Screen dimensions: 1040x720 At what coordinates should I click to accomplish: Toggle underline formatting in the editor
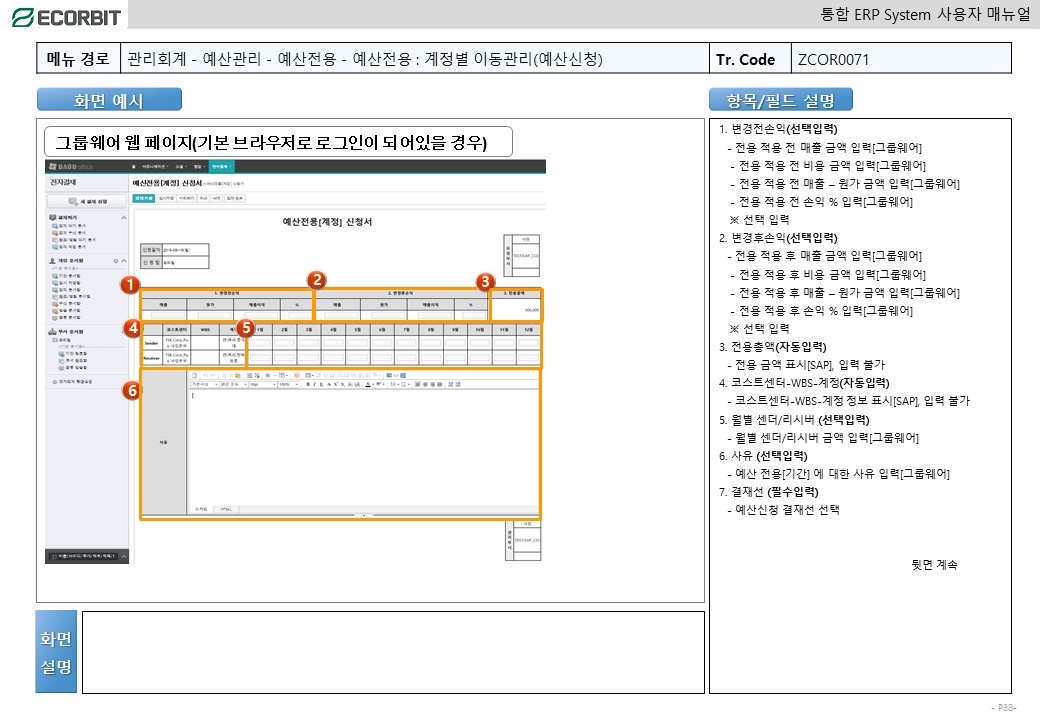coord(322,385)
